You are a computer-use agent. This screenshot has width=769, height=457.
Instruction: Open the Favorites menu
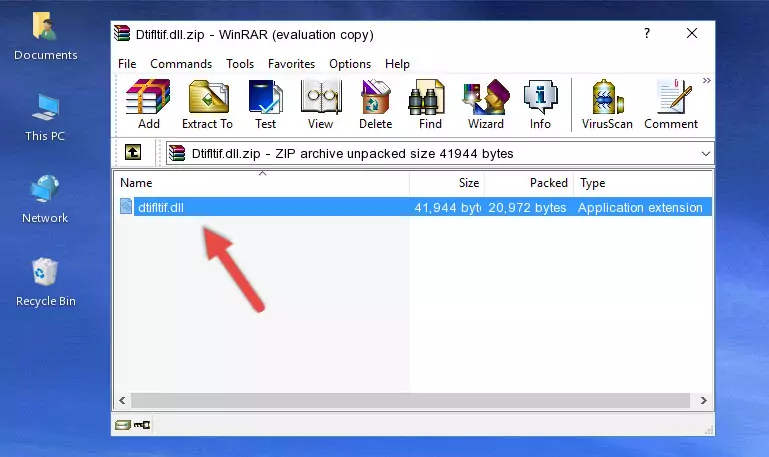pos(291,64)
